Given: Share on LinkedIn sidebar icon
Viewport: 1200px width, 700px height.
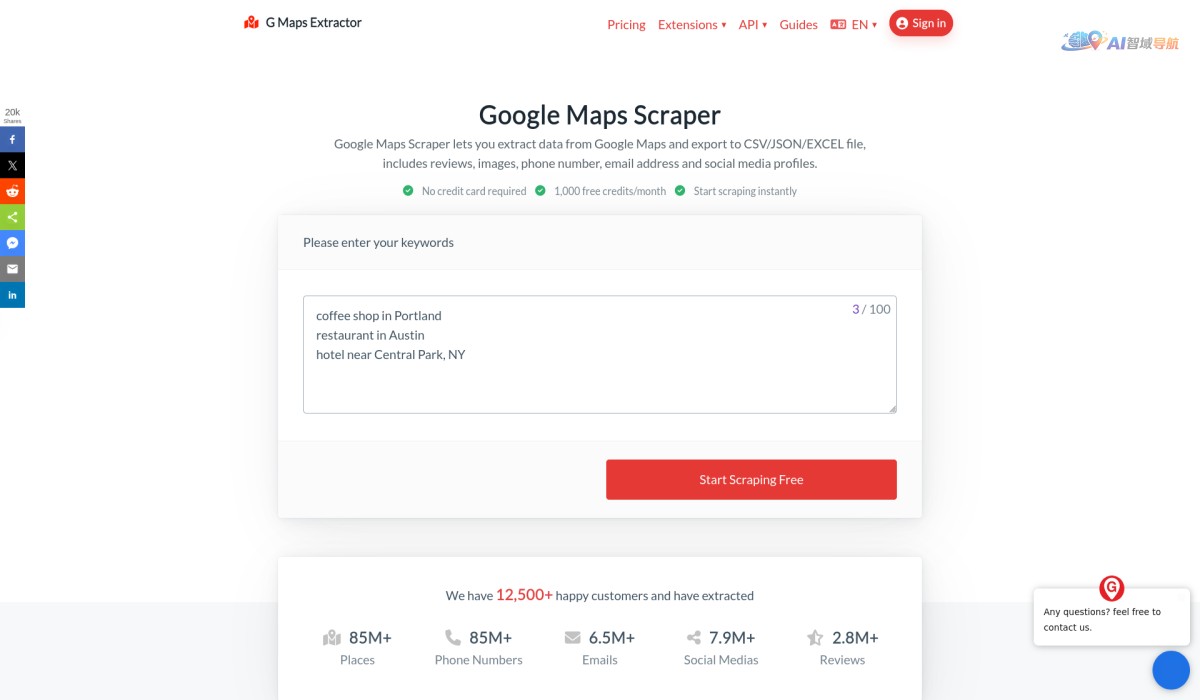Looking at the screenshot, I should point(12,295).
